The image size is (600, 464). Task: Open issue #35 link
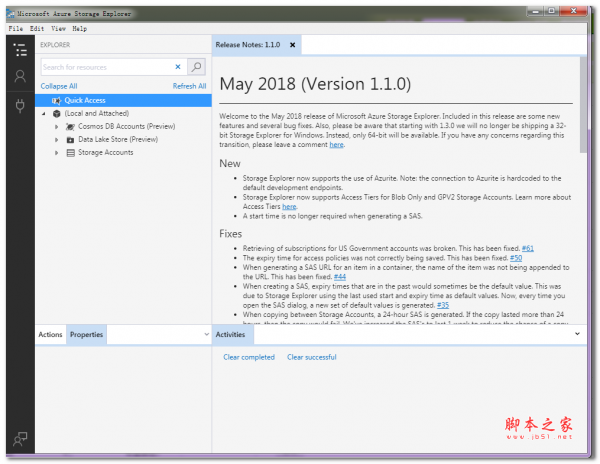[443, 305]
